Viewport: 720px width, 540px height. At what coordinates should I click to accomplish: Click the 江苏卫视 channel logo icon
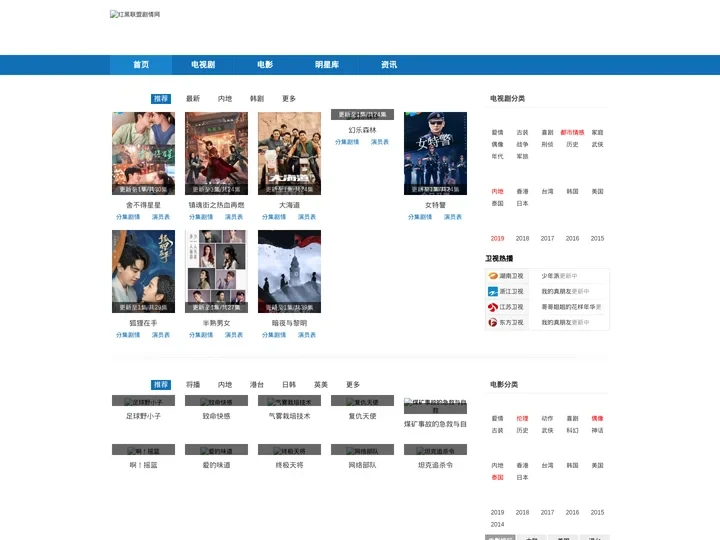click(x=493, y=307)
